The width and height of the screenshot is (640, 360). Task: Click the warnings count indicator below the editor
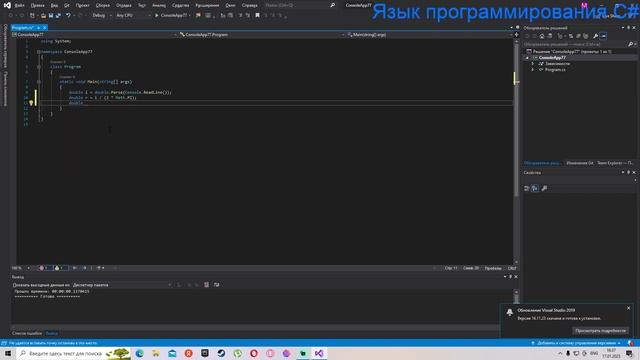pos(60,268)
